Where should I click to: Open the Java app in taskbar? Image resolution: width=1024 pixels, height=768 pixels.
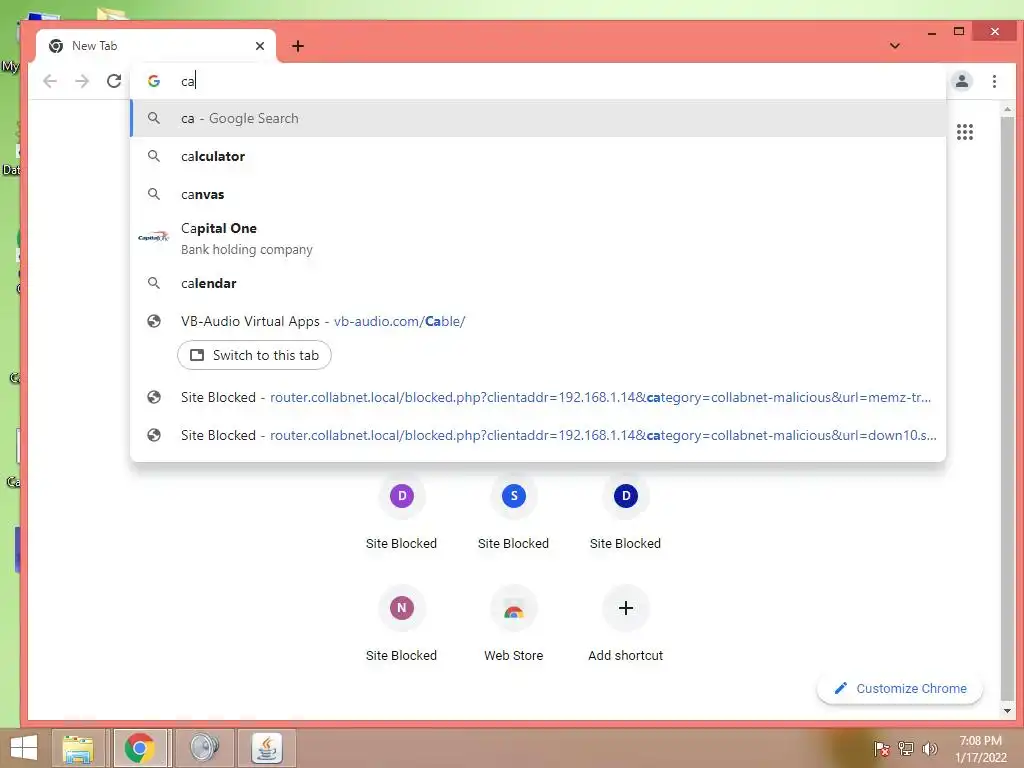pos(266,748)
